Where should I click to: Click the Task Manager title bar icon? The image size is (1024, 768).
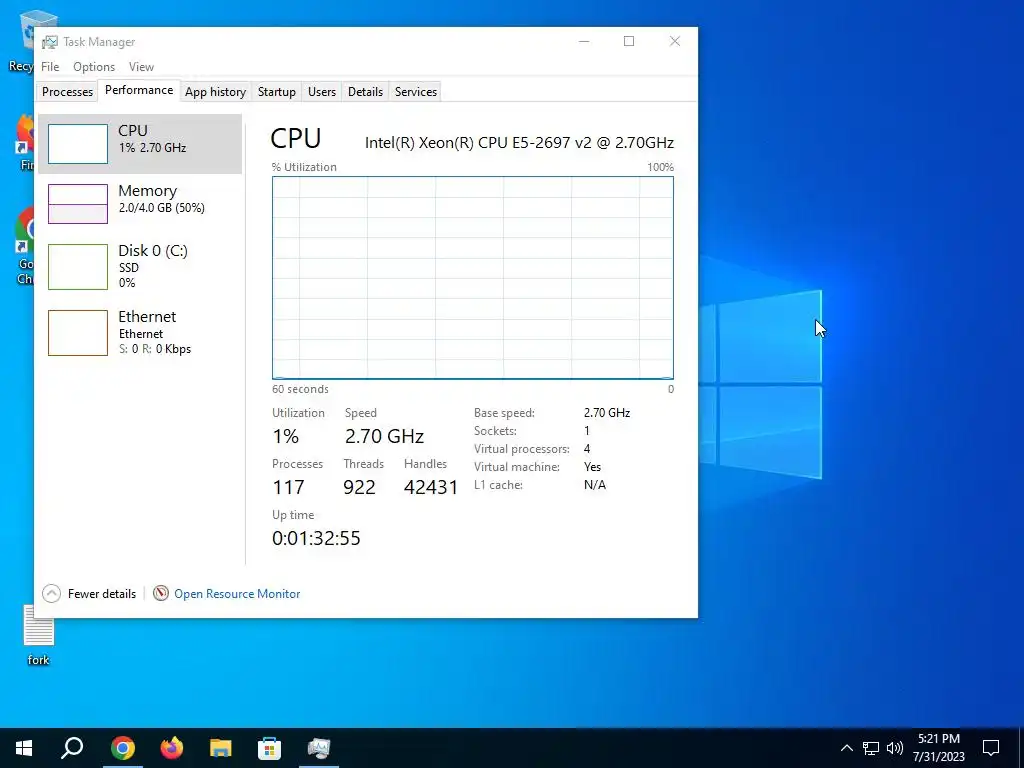[x=50, y=42]
